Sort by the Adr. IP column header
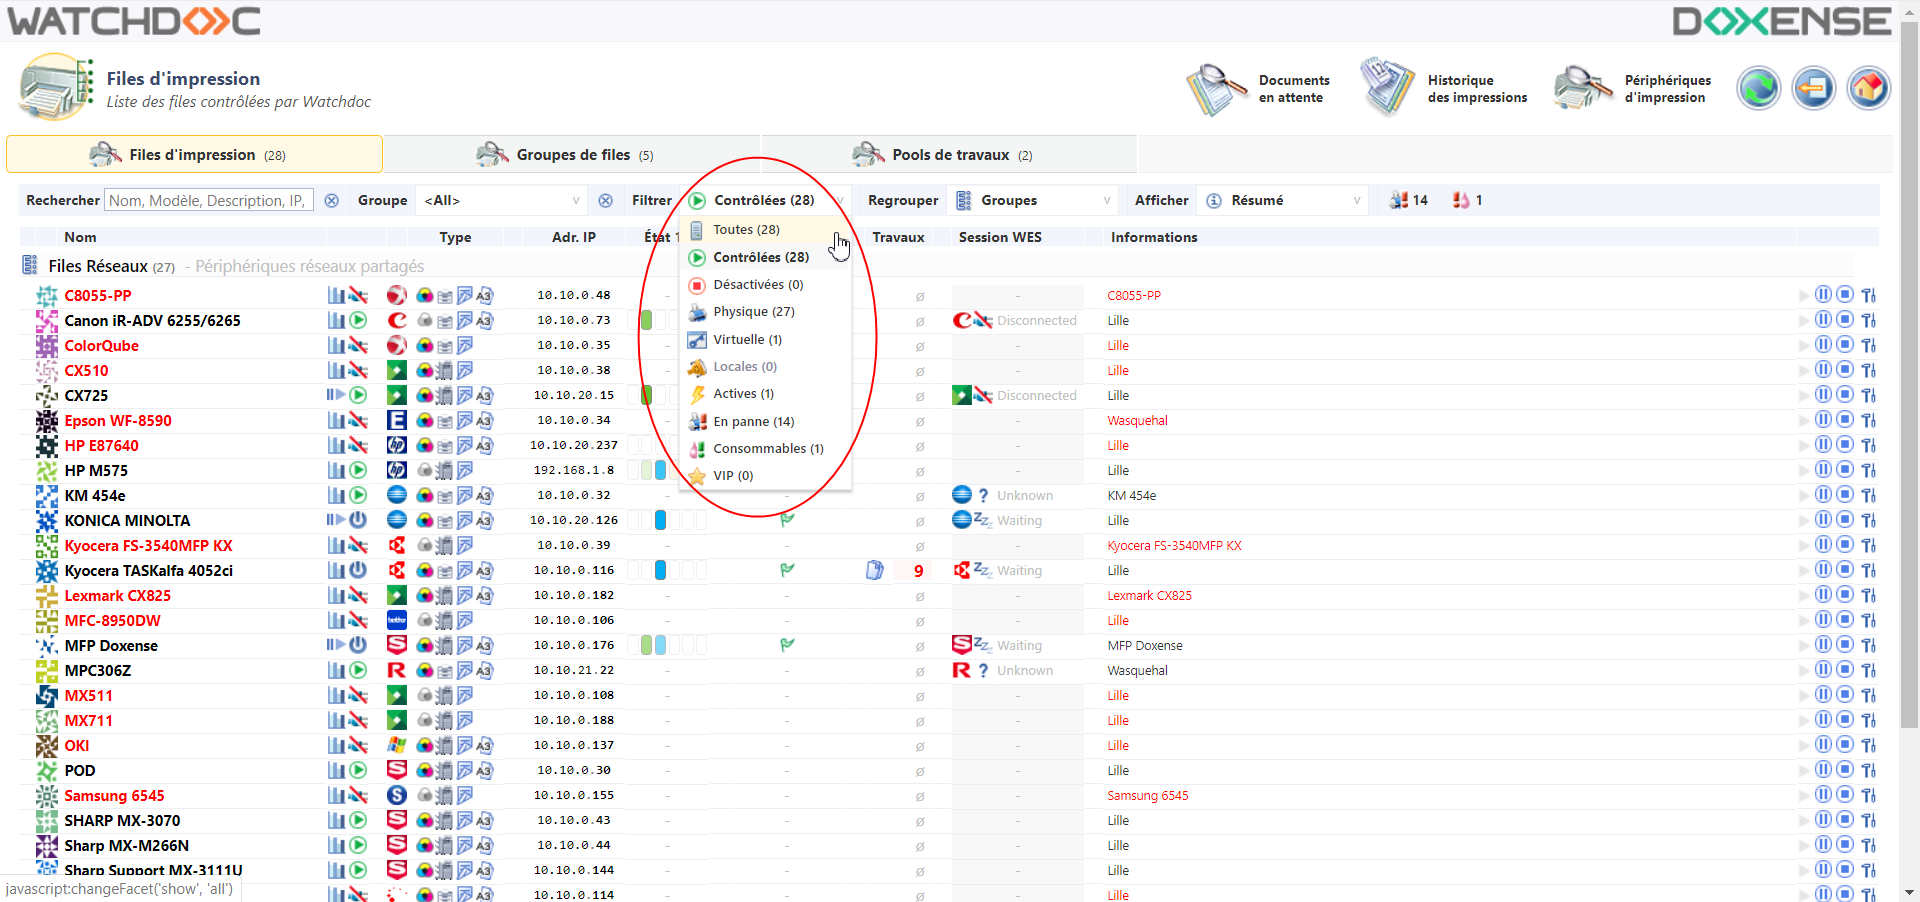 (573, 237)
